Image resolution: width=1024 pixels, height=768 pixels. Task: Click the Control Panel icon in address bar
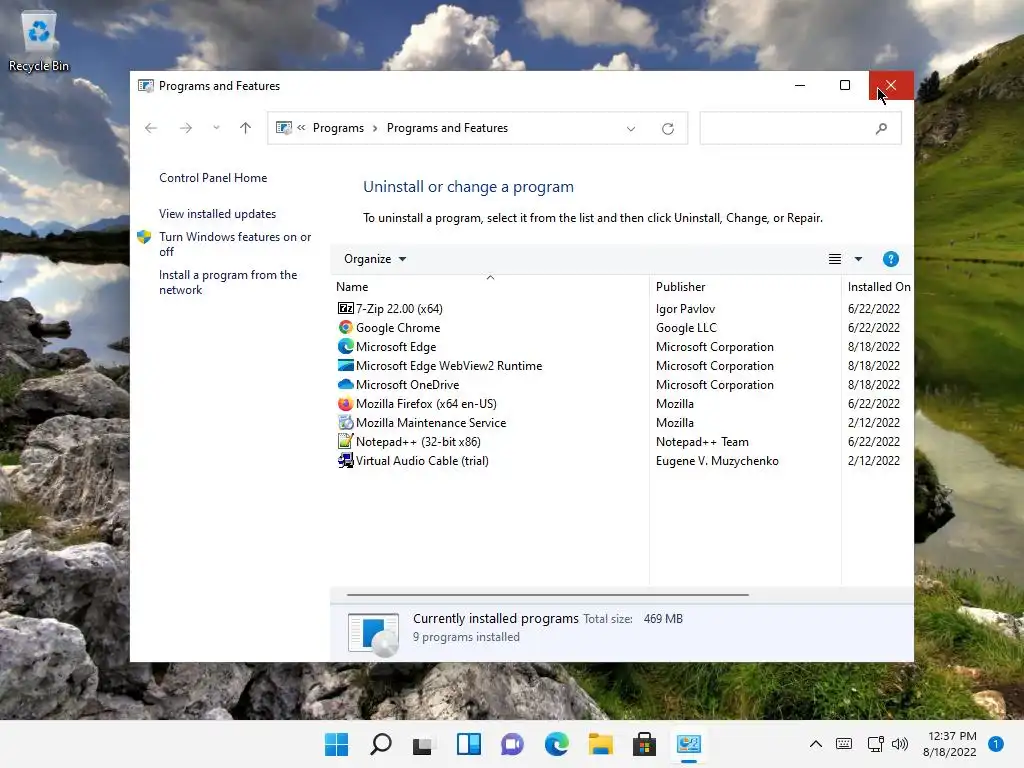tap(283, 128)
